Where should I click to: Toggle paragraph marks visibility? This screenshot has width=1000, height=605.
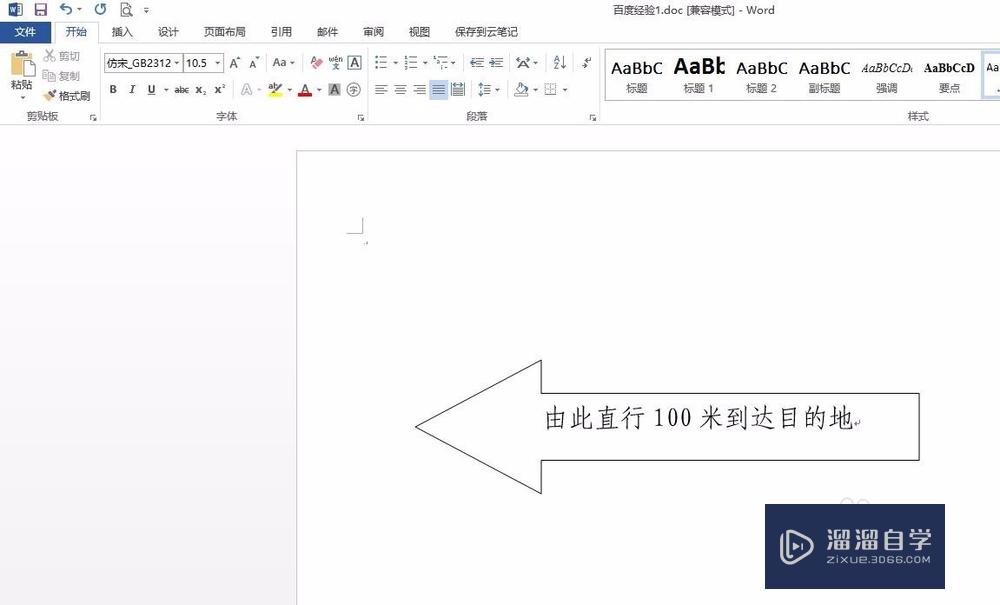pyautogui.click(x=588, y=62)
